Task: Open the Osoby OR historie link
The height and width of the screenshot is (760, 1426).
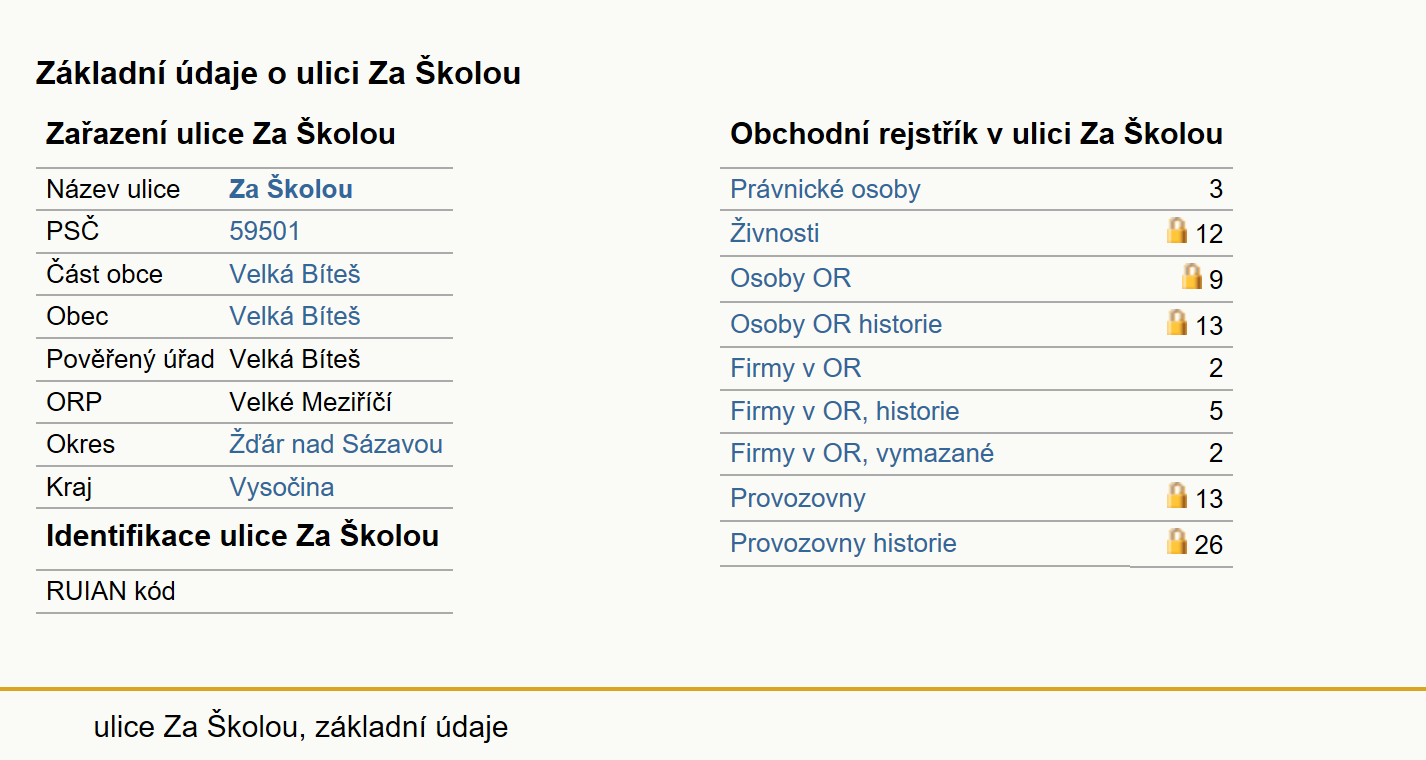Action: (x=836, y=324)
